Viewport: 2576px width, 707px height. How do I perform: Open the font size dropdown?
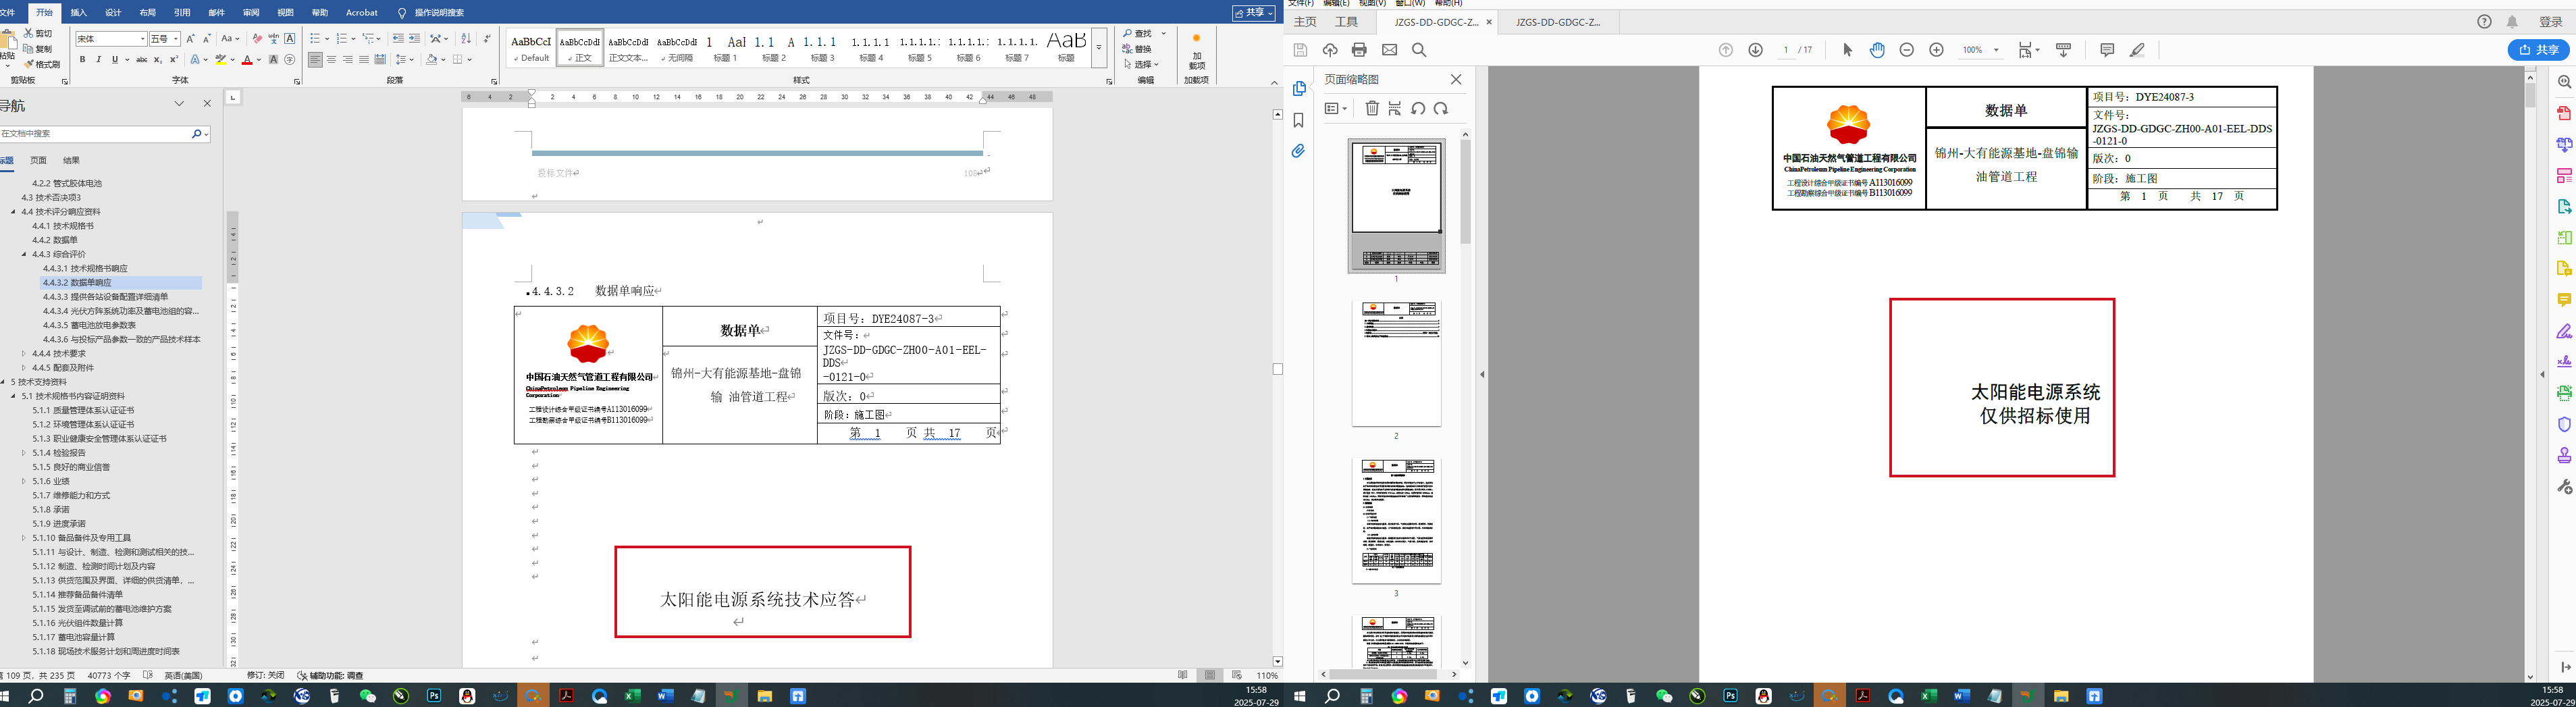tap(176, 39)
